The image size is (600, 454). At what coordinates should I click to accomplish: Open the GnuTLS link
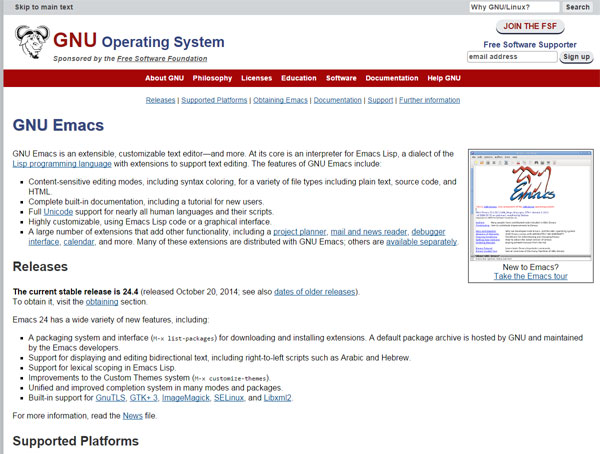coord(111,398)
